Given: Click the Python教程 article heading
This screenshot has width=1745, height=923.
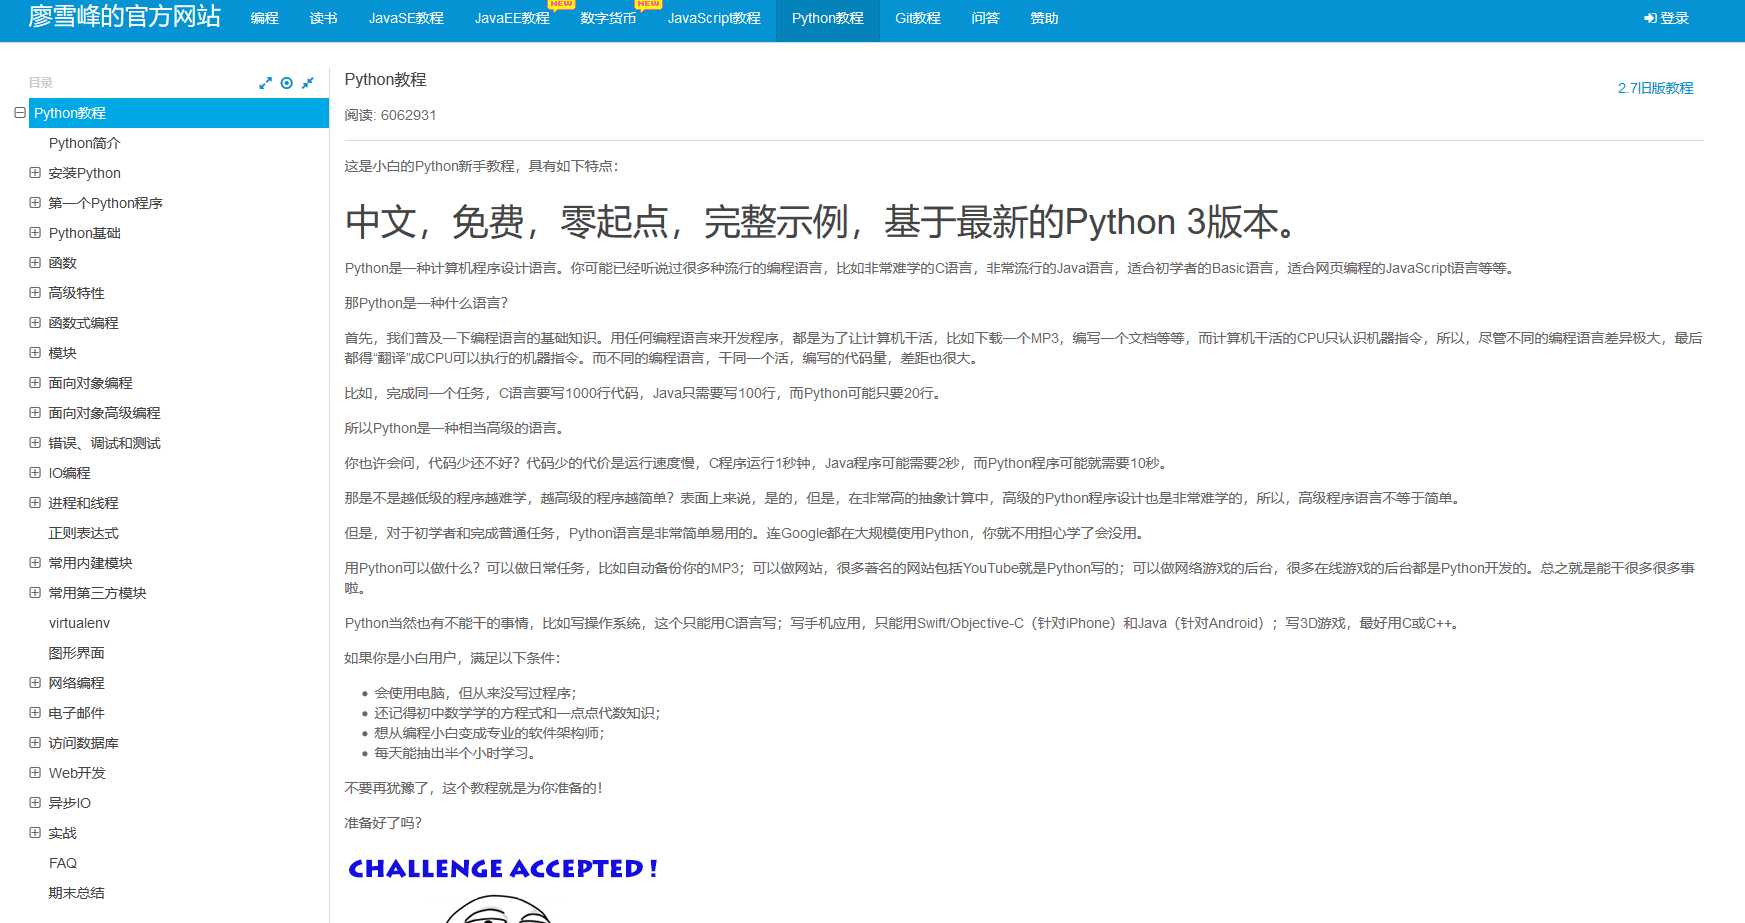Looking at the screenshot, I should (385, 80).
